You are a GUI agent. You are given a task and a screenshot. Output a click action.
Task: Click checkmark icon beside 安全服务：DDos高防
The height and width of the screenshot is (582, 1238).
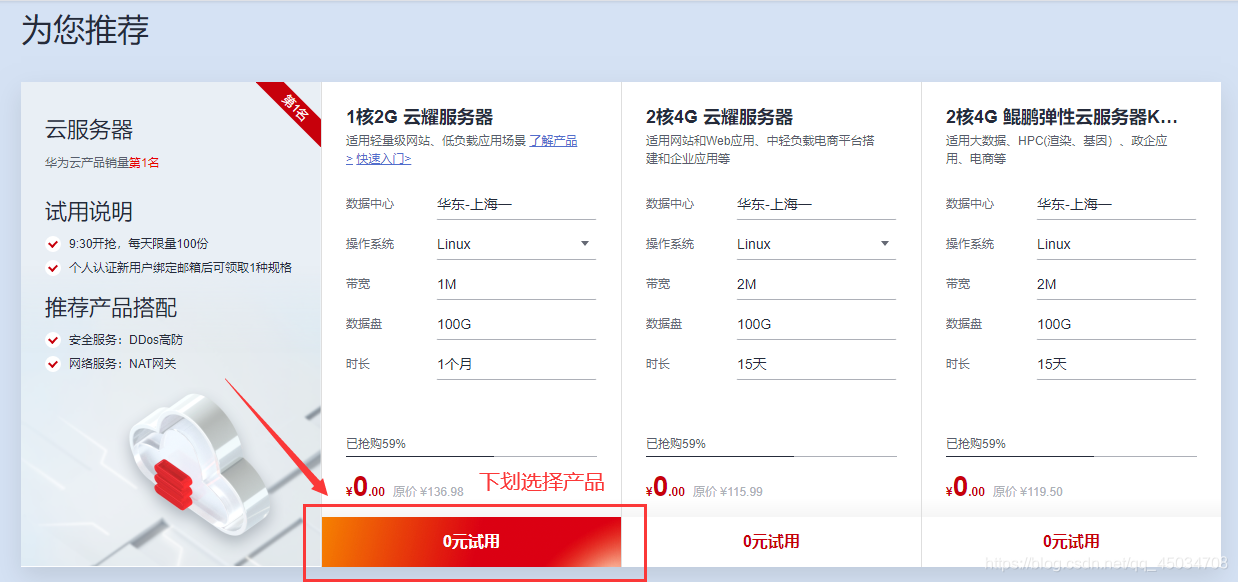tap(53, 340)
